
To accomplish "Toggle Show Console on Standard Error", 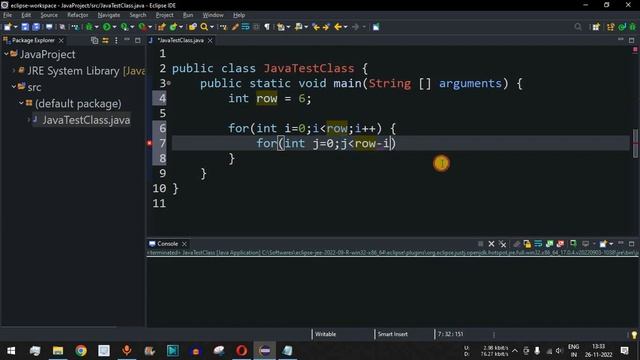I will (x=560, y=244).
